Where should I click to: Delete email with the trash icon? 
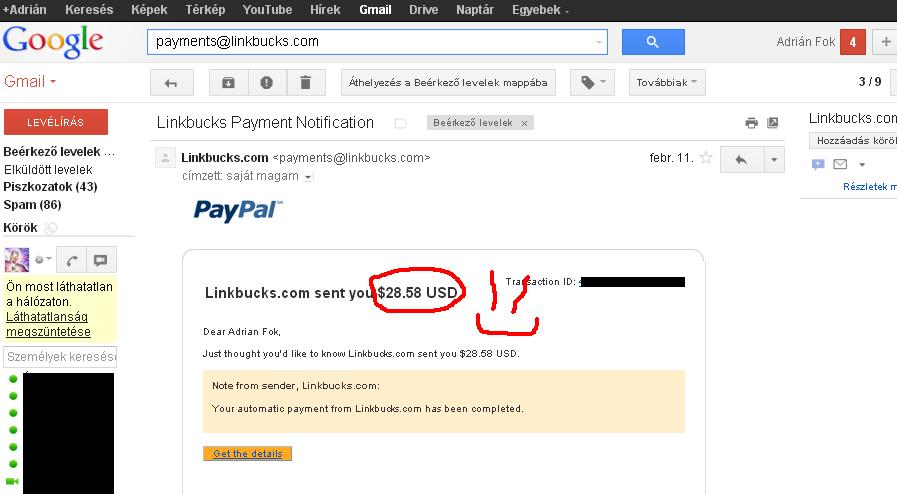click(305, 83)
